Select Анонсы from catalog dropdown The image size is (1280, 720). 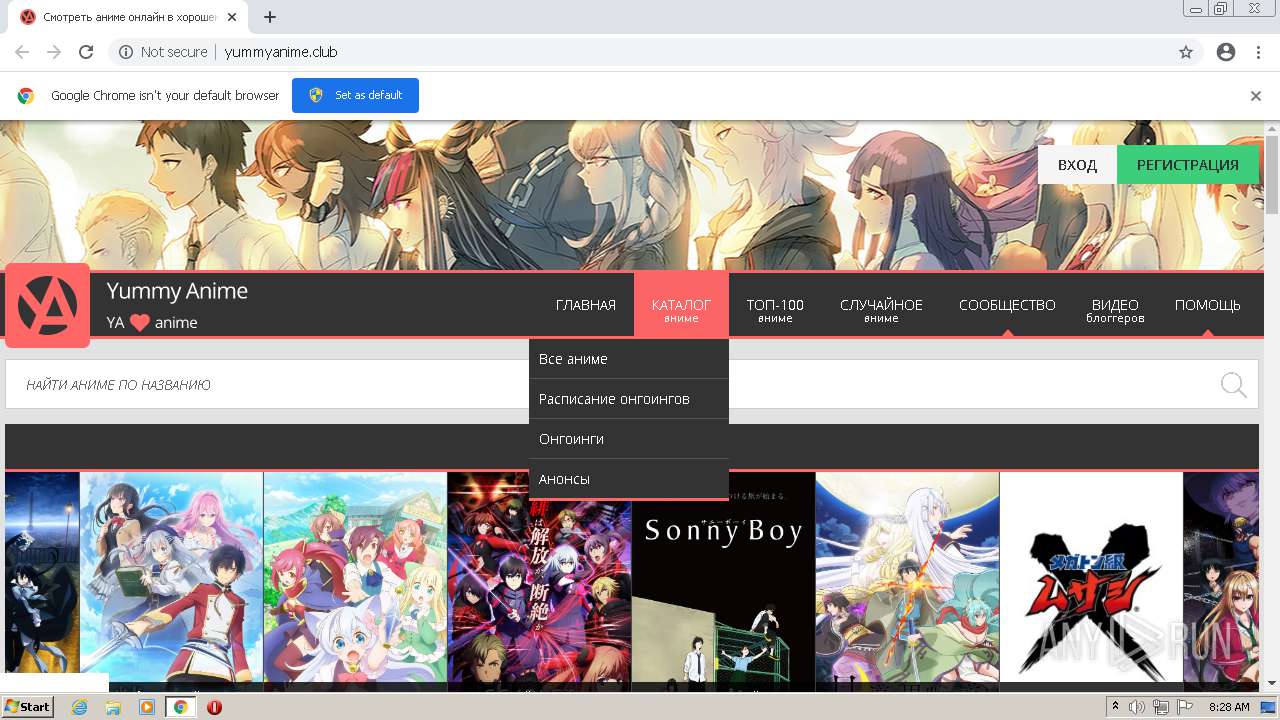pos(629,479)
